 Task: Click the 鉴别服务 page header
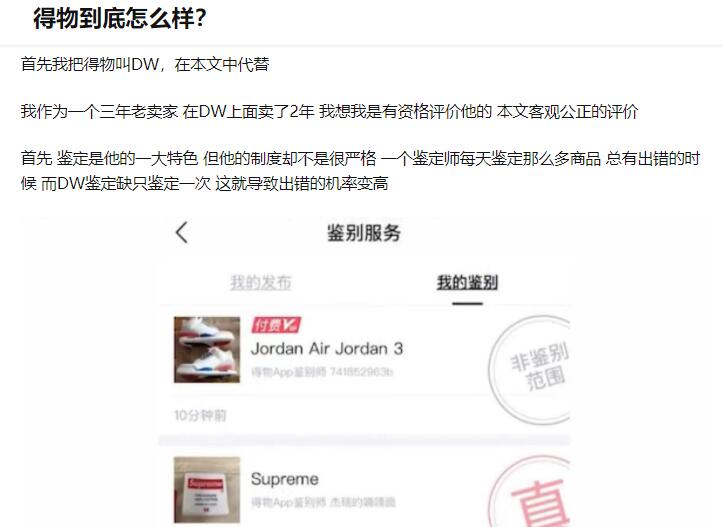364,232
